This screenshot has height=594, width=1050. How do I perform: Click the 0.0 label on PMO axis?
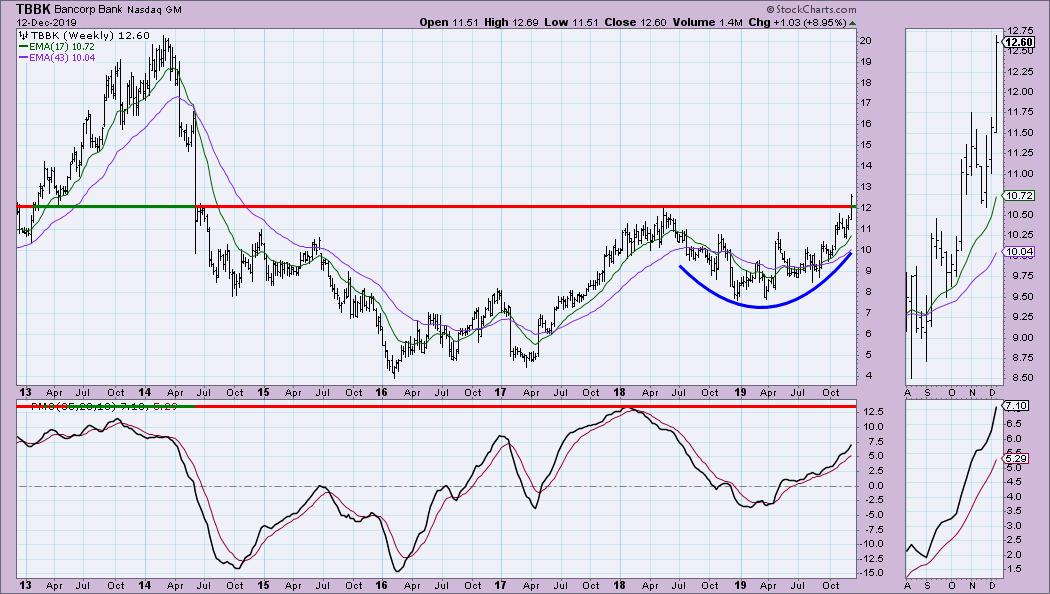873,486
